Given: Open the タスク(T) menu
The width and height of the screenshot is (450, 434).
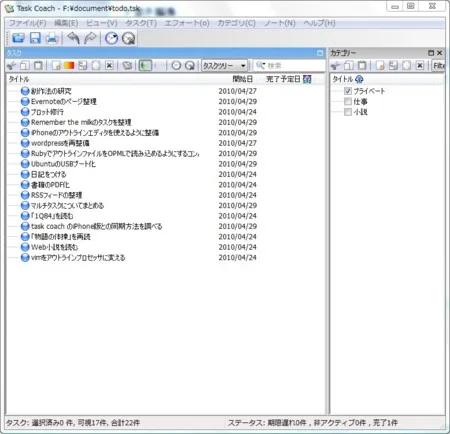Looking at the screenshot, I should (x=141, y=23).
